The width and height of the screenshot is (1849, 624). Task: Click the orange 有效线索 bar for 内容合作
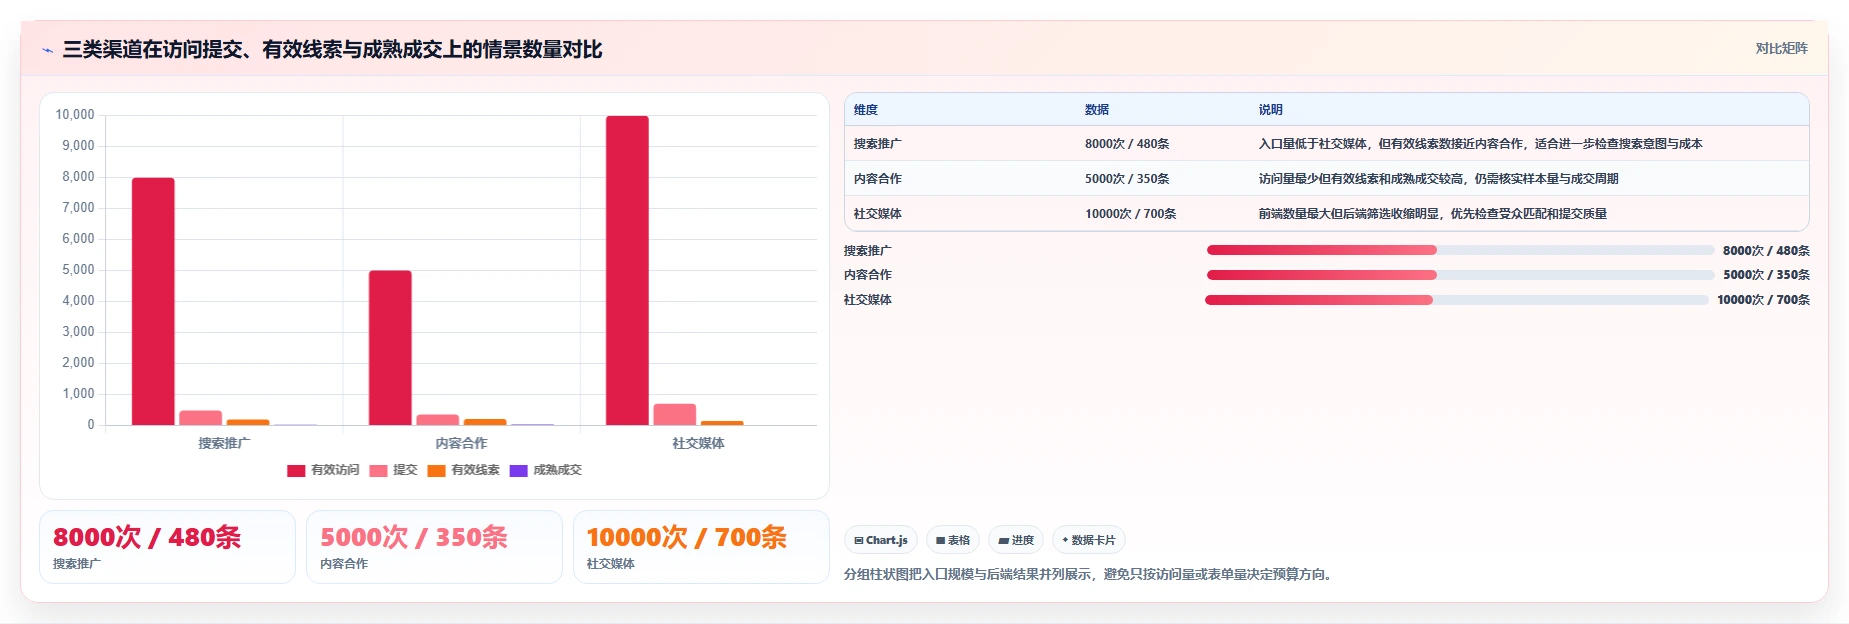coord(485,422)
